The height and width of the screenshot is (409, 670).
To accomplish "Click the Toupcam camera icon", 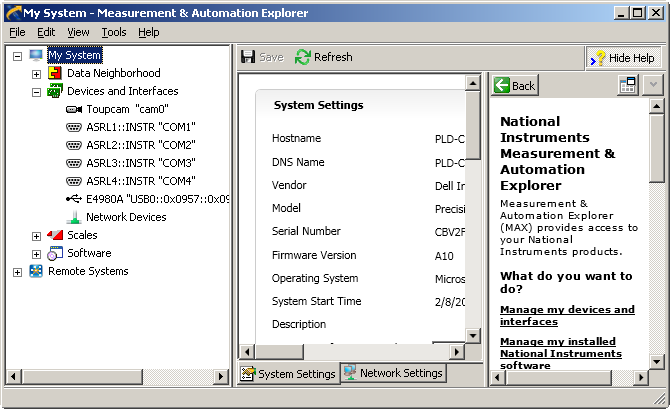I will coord(74,109).
